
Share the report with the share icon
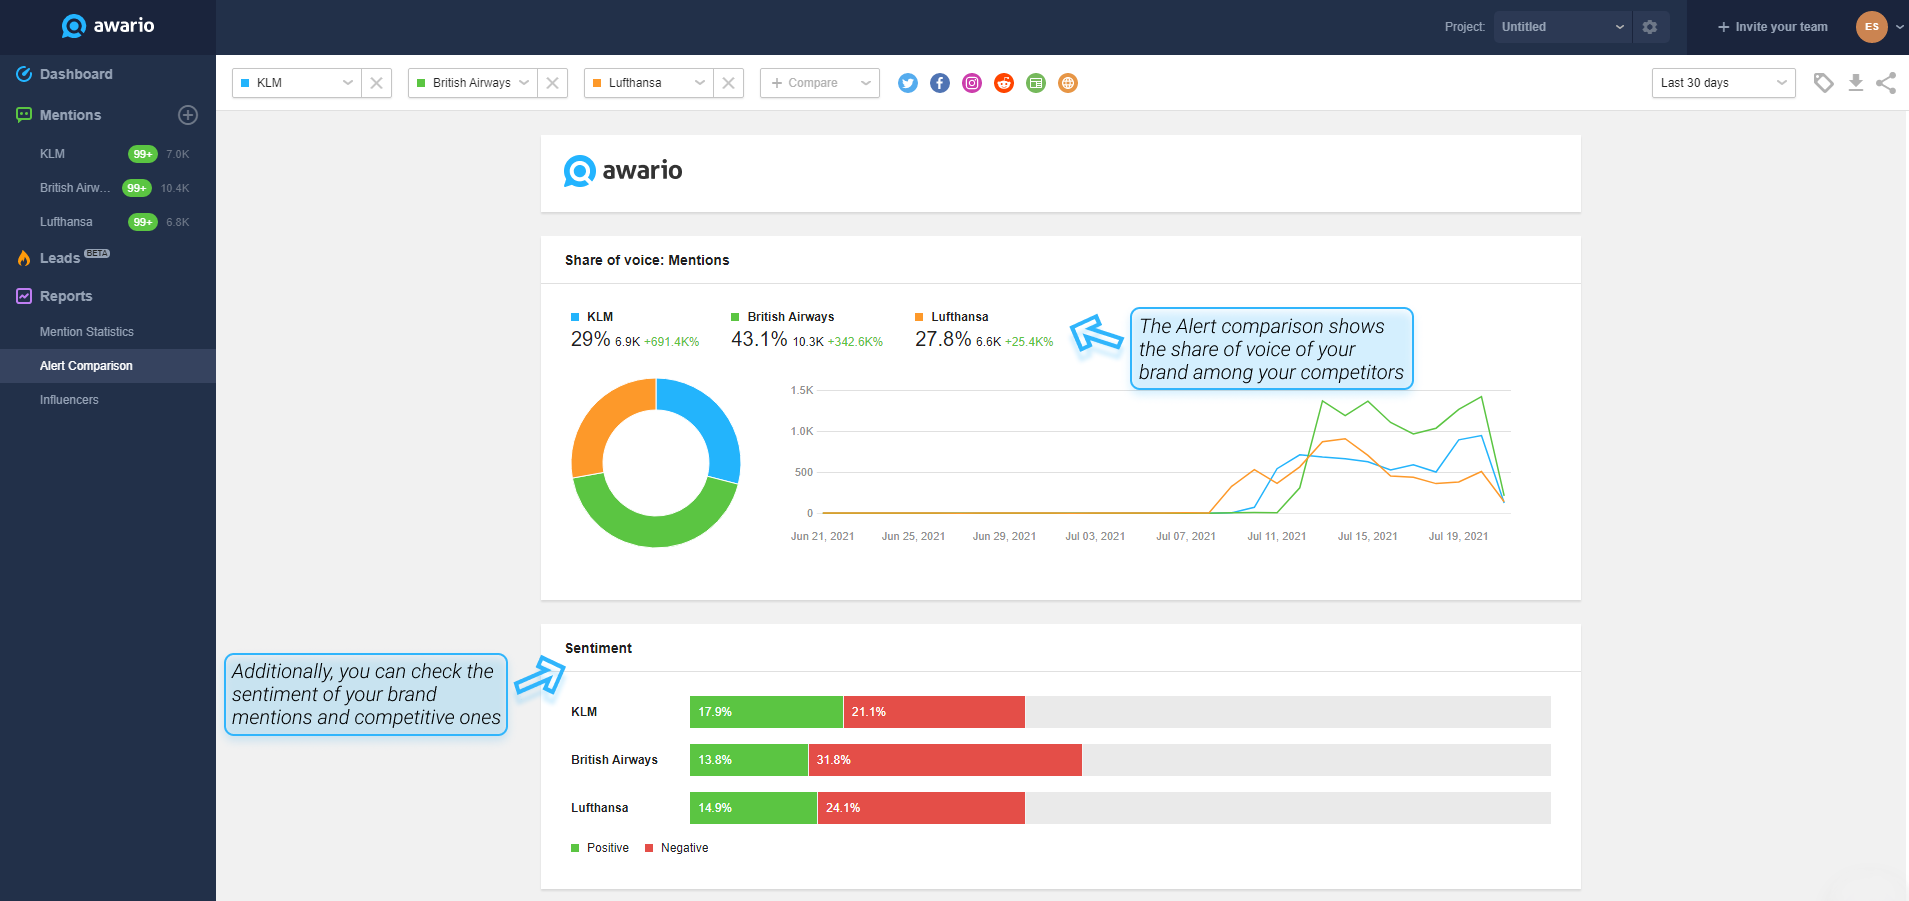(1887, 83)
